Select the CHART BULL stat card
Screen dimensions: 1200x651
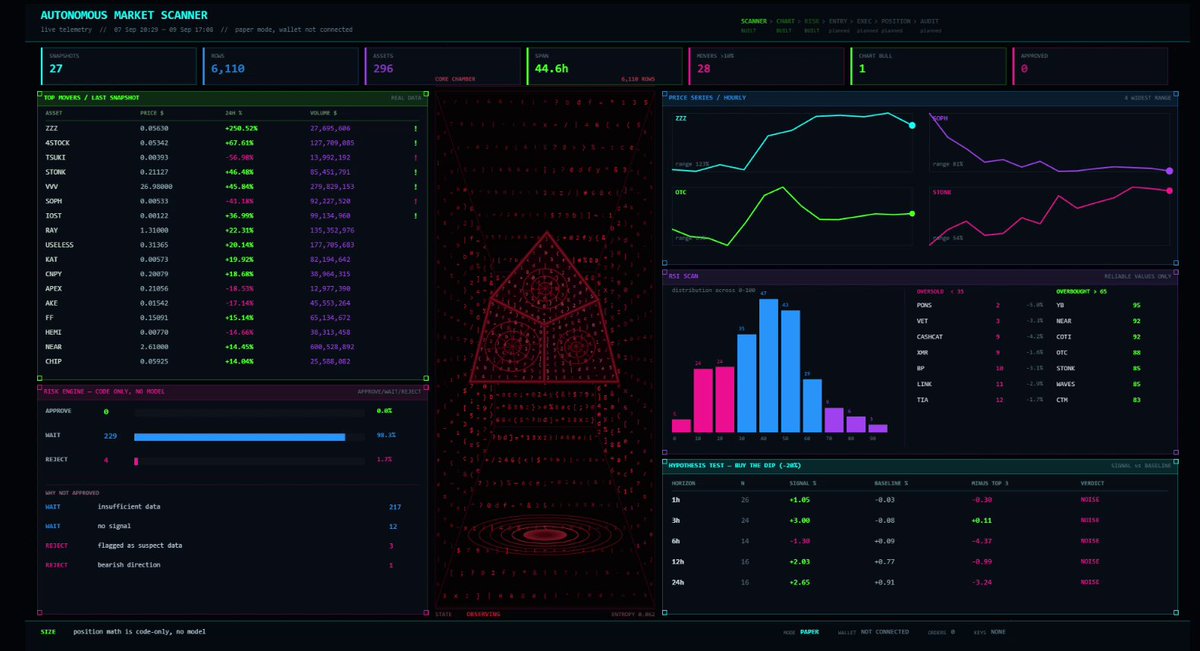[928, 66]
